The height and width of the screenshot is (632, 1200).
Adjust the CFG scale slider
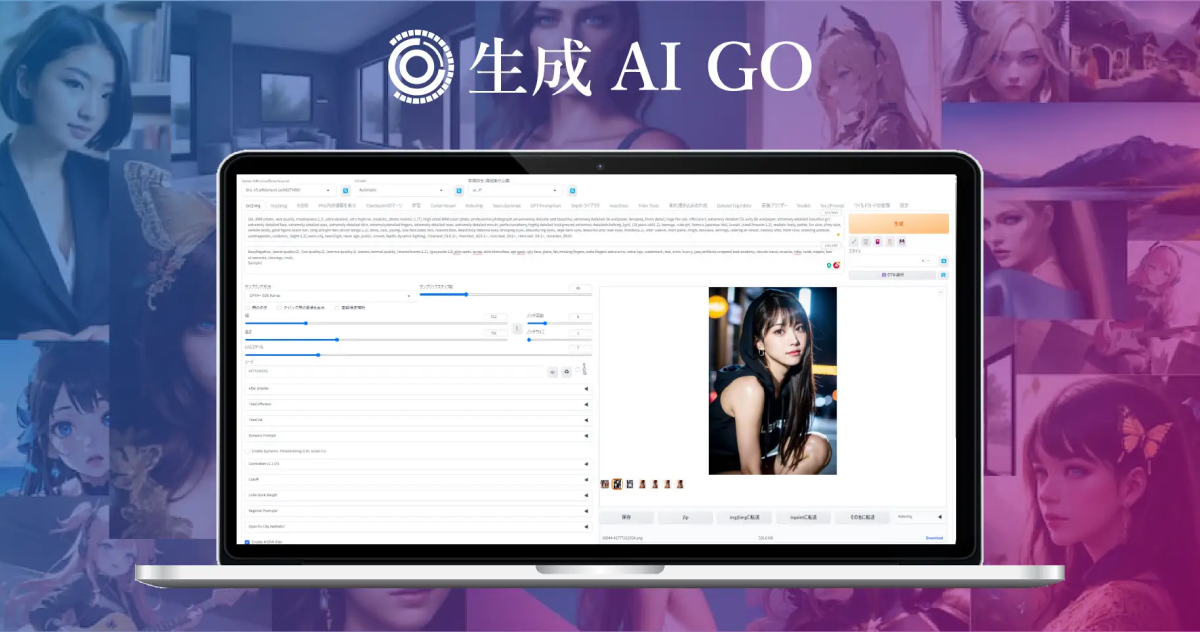319,355
